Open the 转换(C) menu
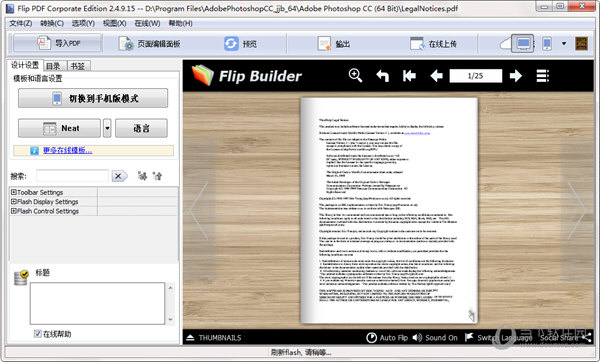Image resolution: width=600 pixels, height=362 pixels. point(52,23)
